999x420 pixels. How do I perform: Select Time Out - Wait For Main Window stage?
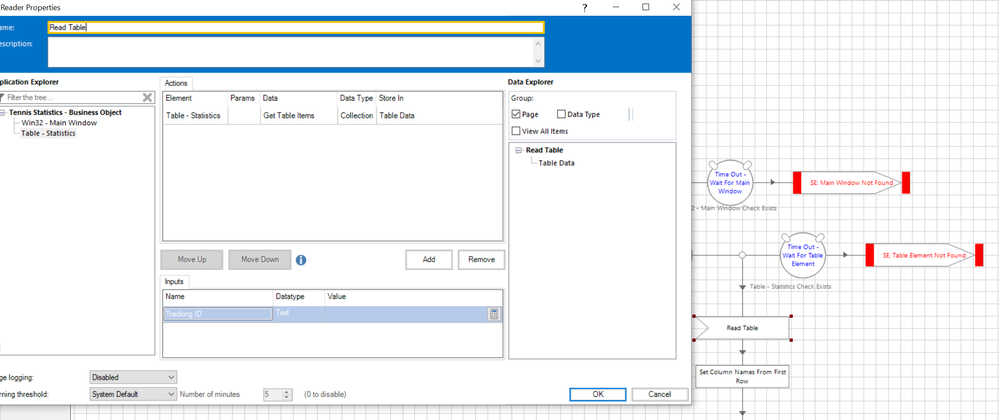click(728, 183)
